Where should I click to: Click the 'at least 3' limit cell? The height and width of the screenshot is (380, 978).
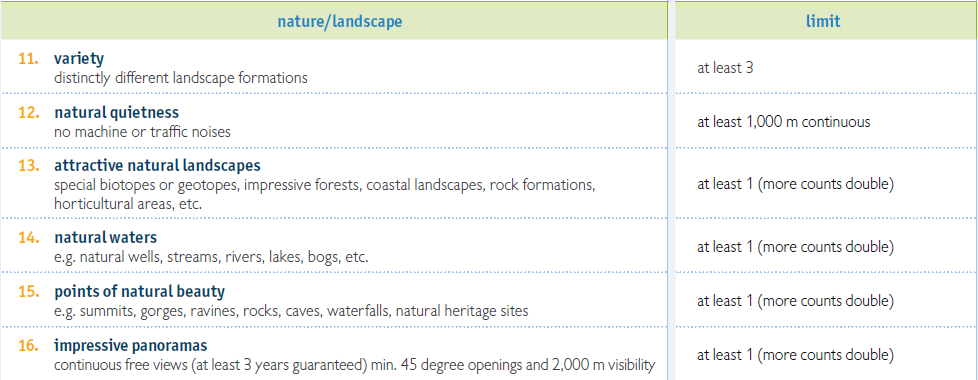point(725,68)
